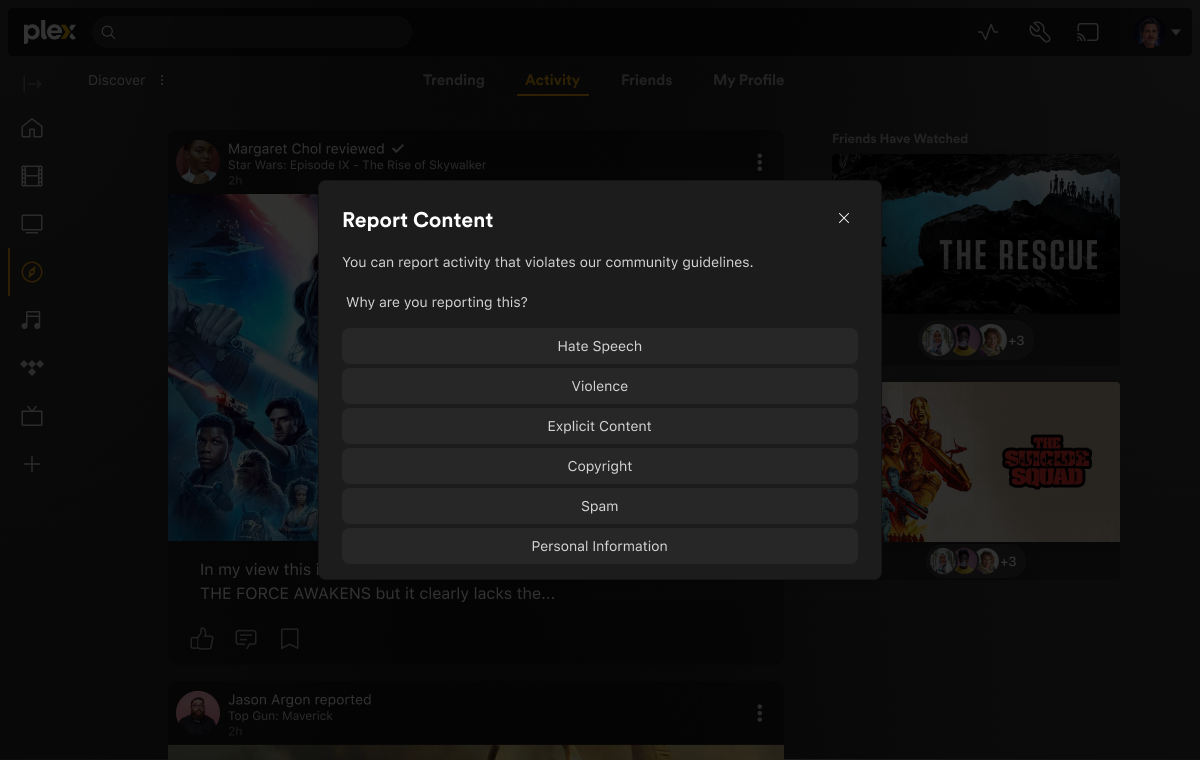Open settings wrench icon
Viewport: 1200px width, 760px height.
(x=1039, y=32)
